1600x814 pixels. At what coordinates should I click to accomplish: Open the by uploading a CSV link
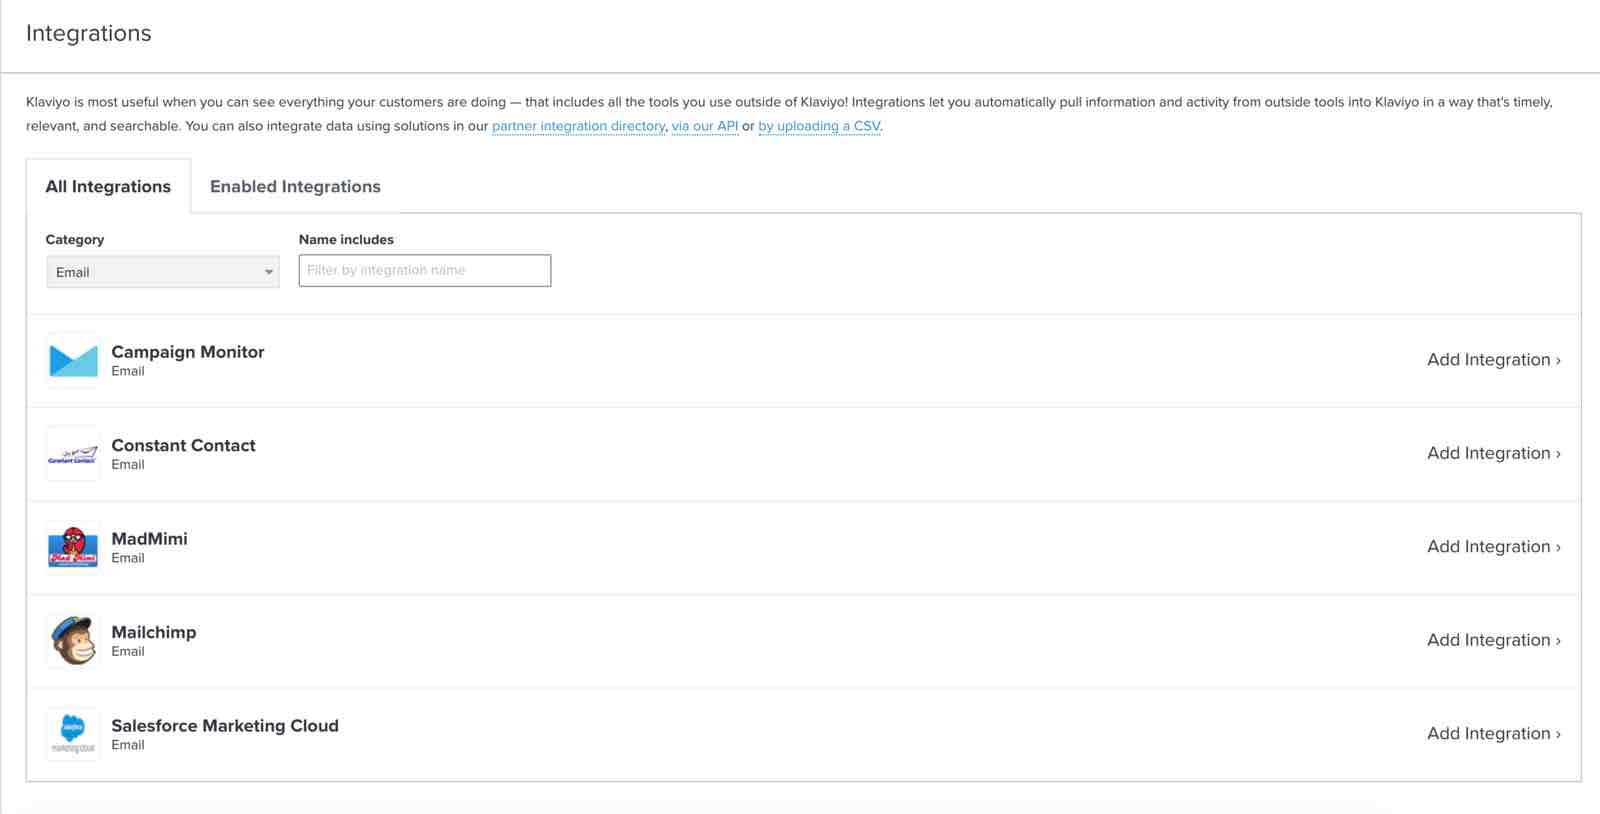click(819, 126)
